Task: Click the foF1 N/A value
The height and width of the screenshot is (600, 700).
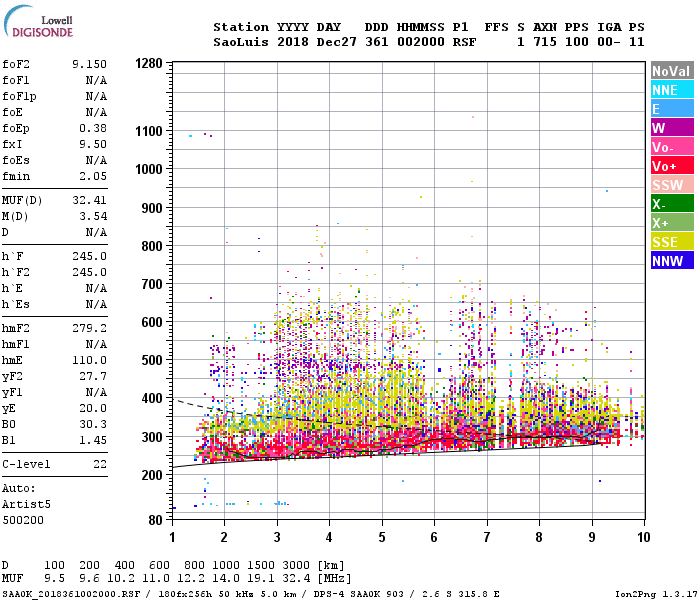Action: (x=96, y=80)
